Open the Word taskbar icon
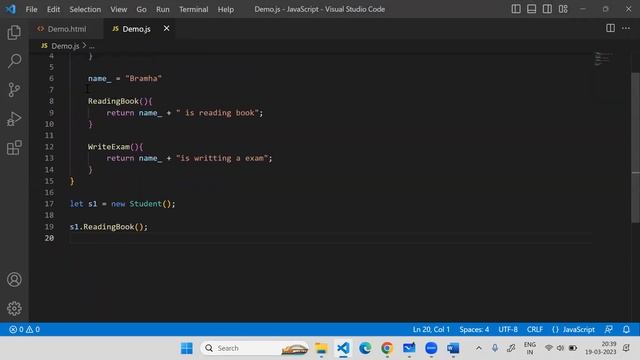This screenshot has height=360, width=640. point(453,348)
